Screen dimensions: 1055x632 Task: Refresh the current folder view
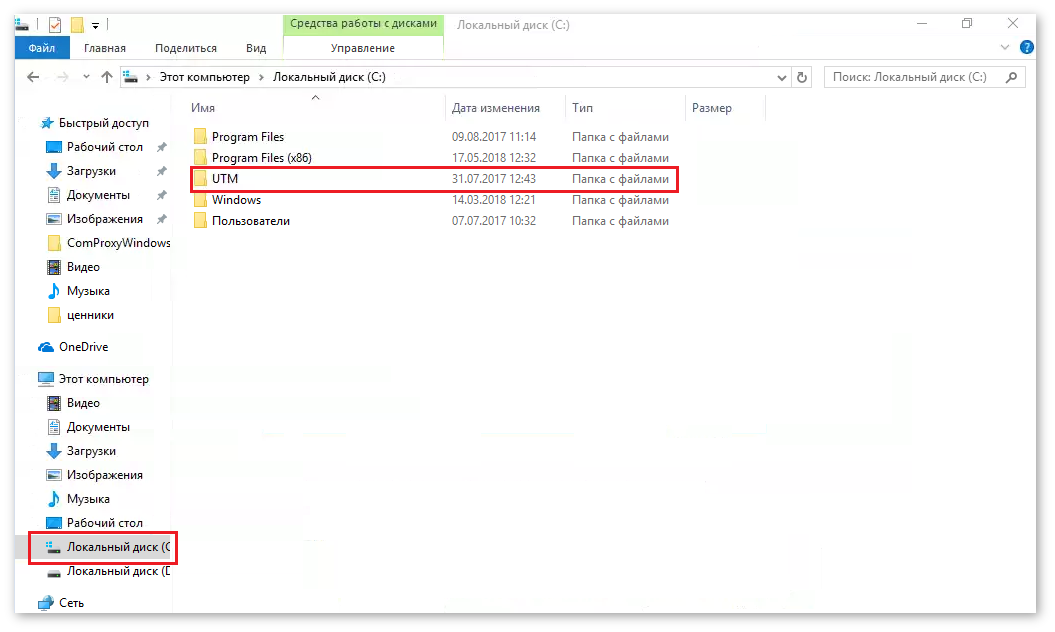(801, 77)
